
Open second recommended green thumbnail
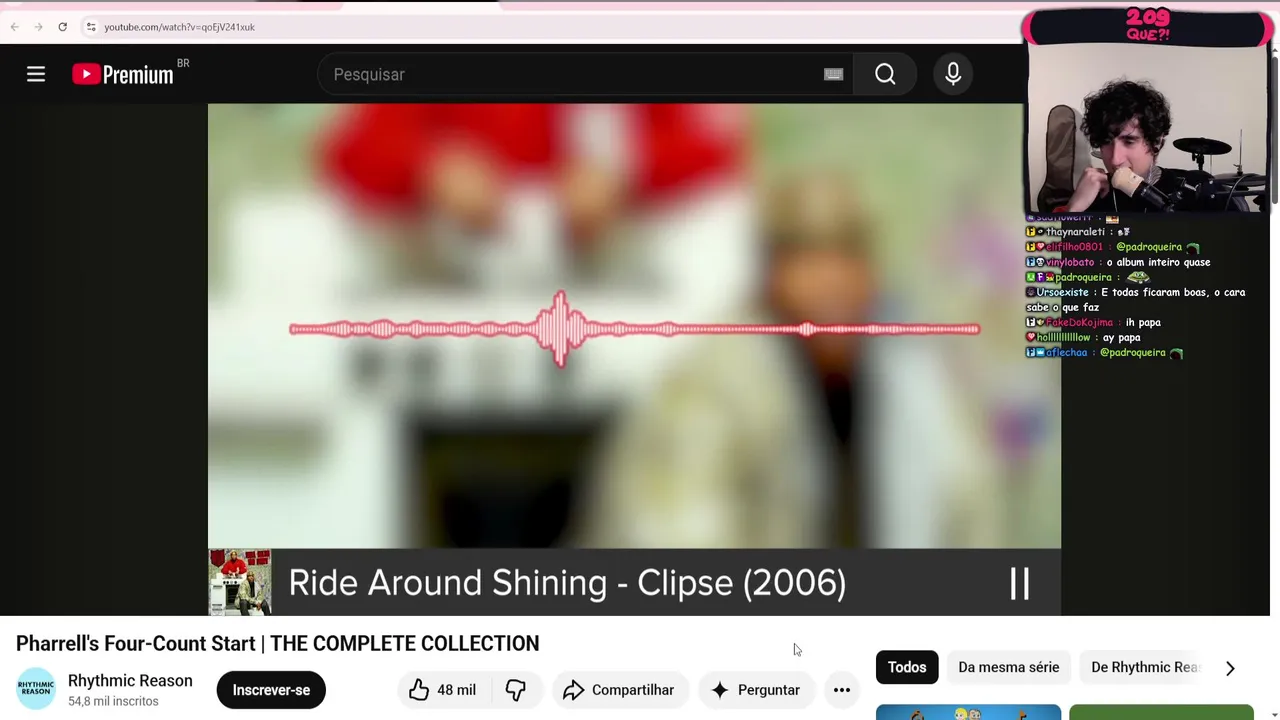[1161, 712]
